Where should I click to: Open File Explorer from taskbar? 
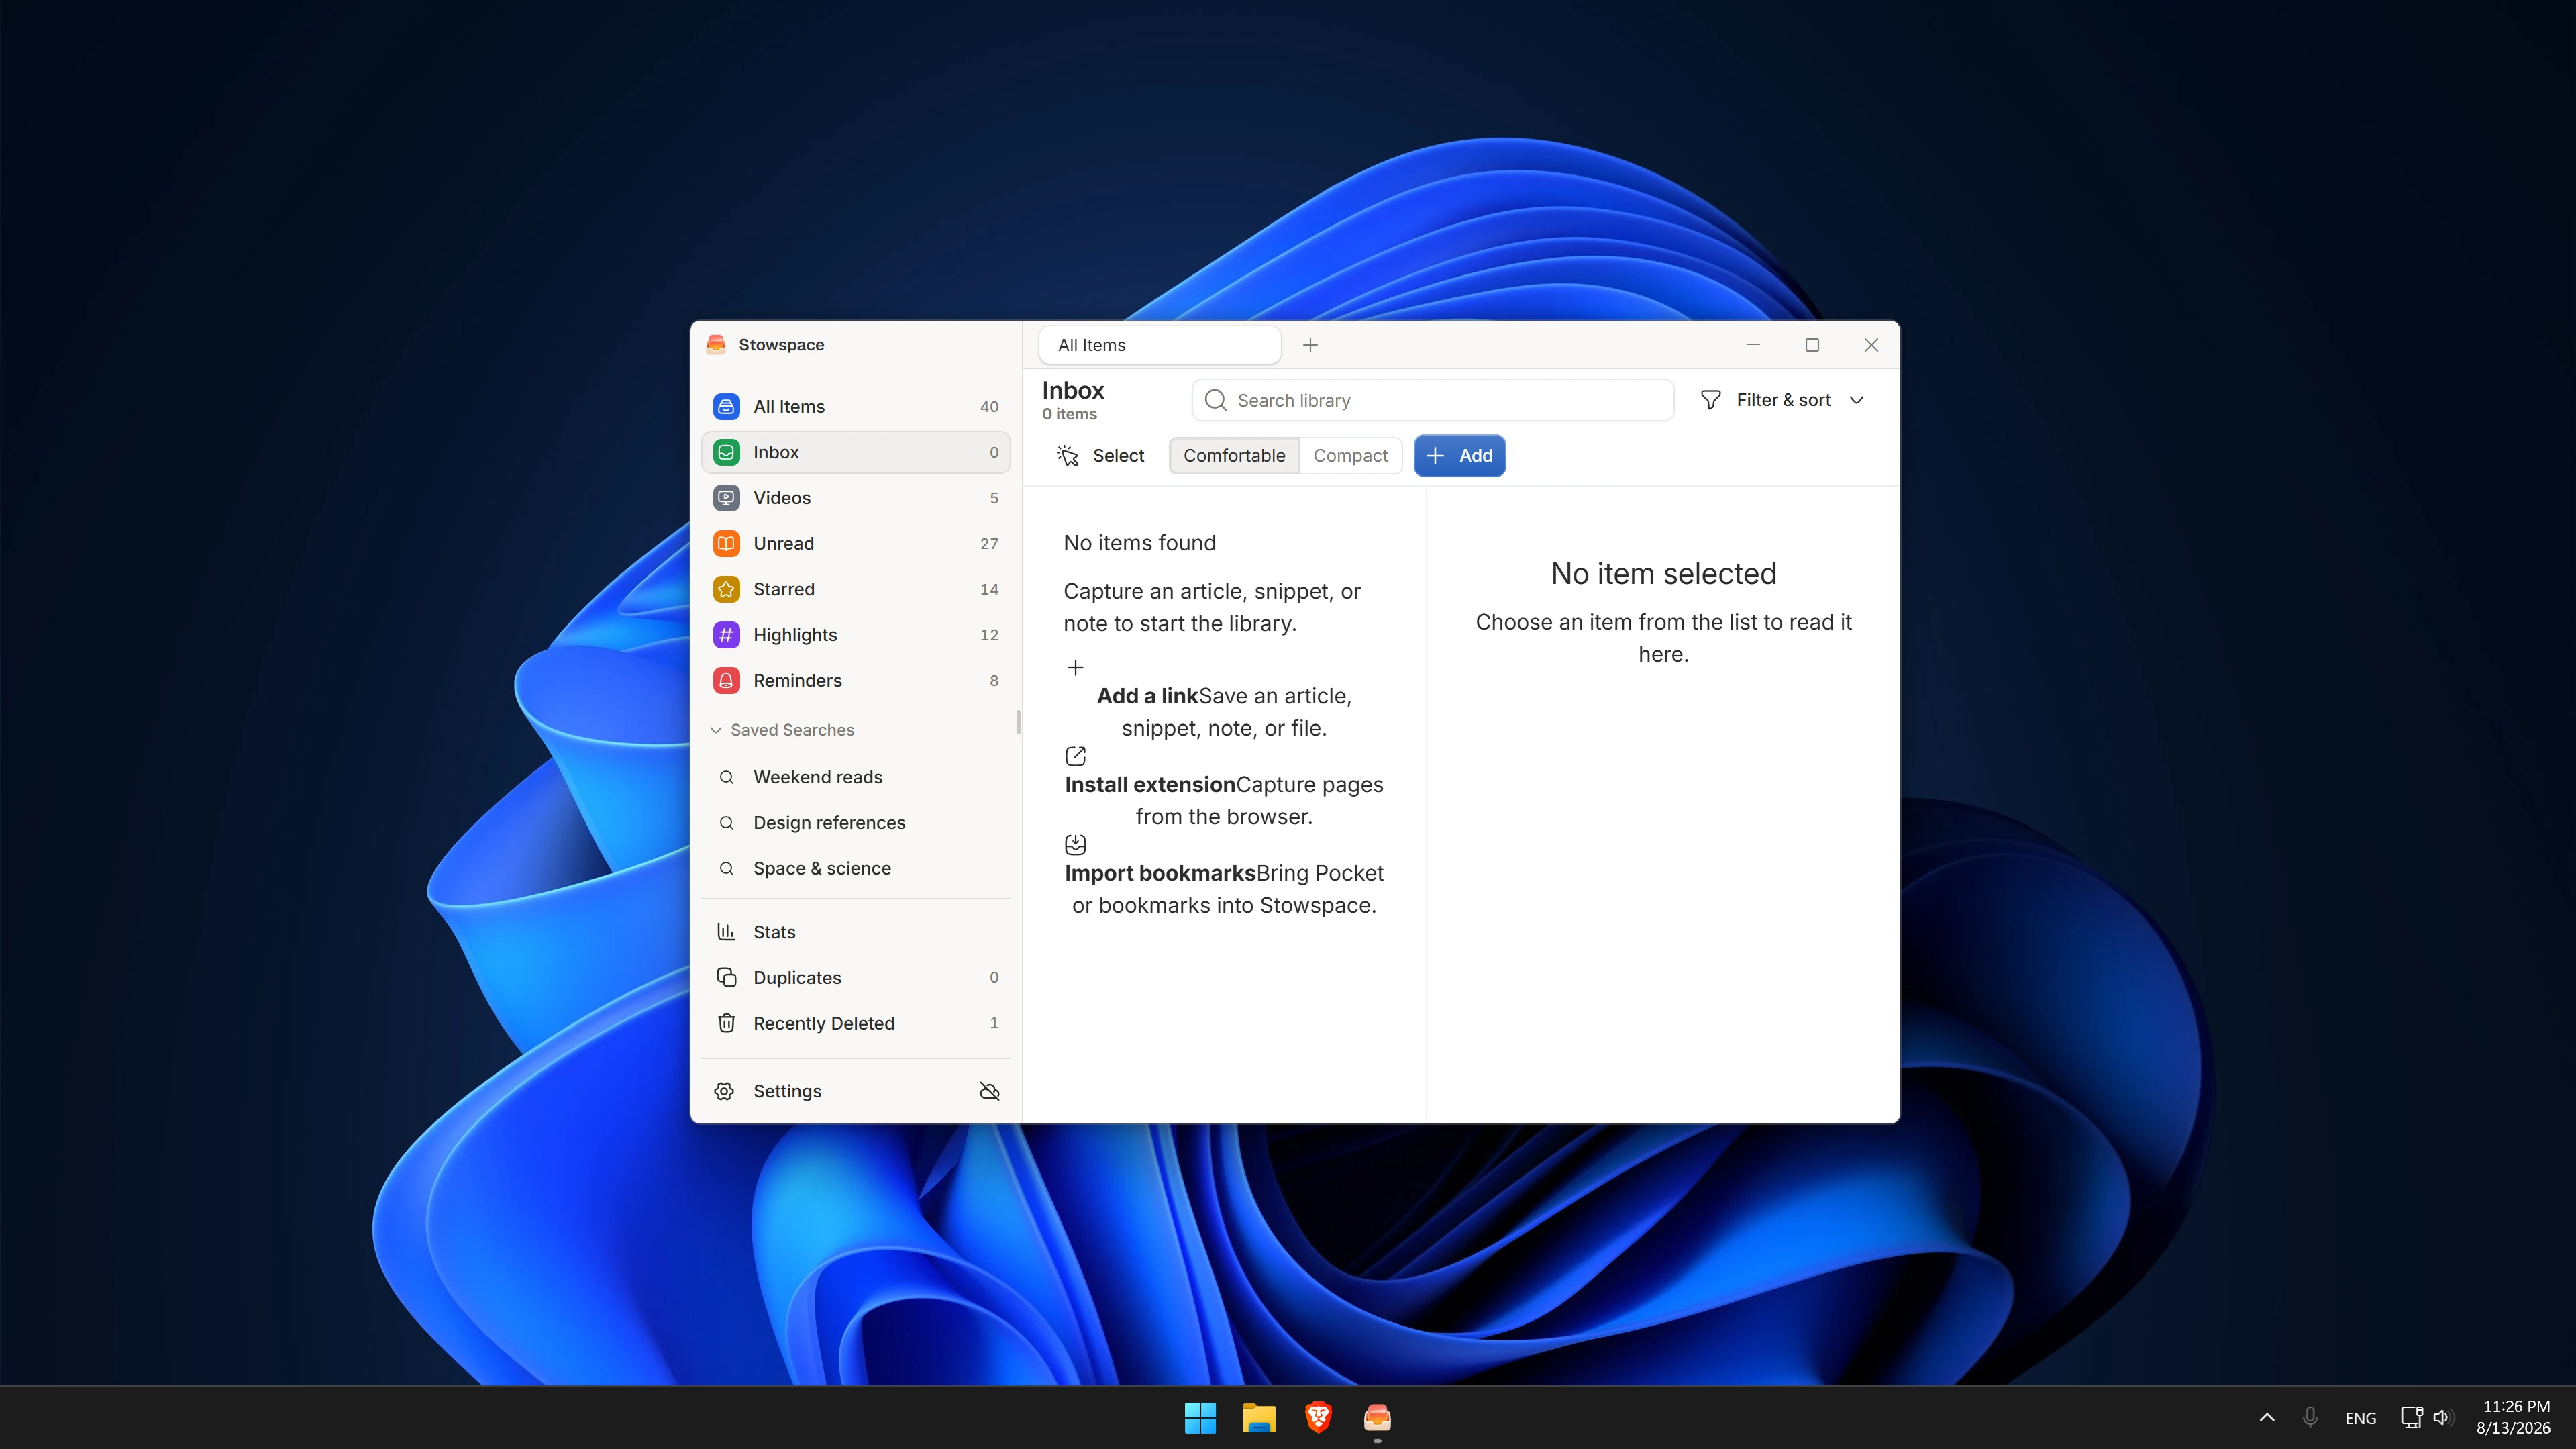pos(1259,1417)
